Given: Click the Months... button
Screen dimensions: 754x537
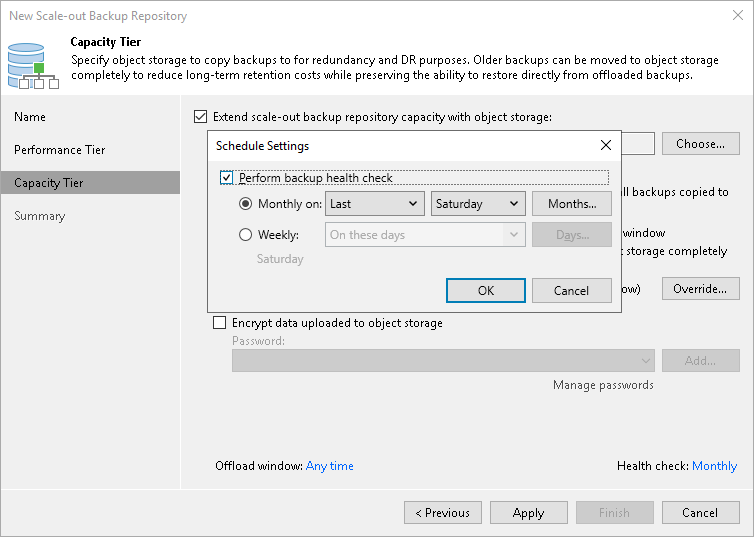Looking at the screenshot, I should [x=572, y=204].
